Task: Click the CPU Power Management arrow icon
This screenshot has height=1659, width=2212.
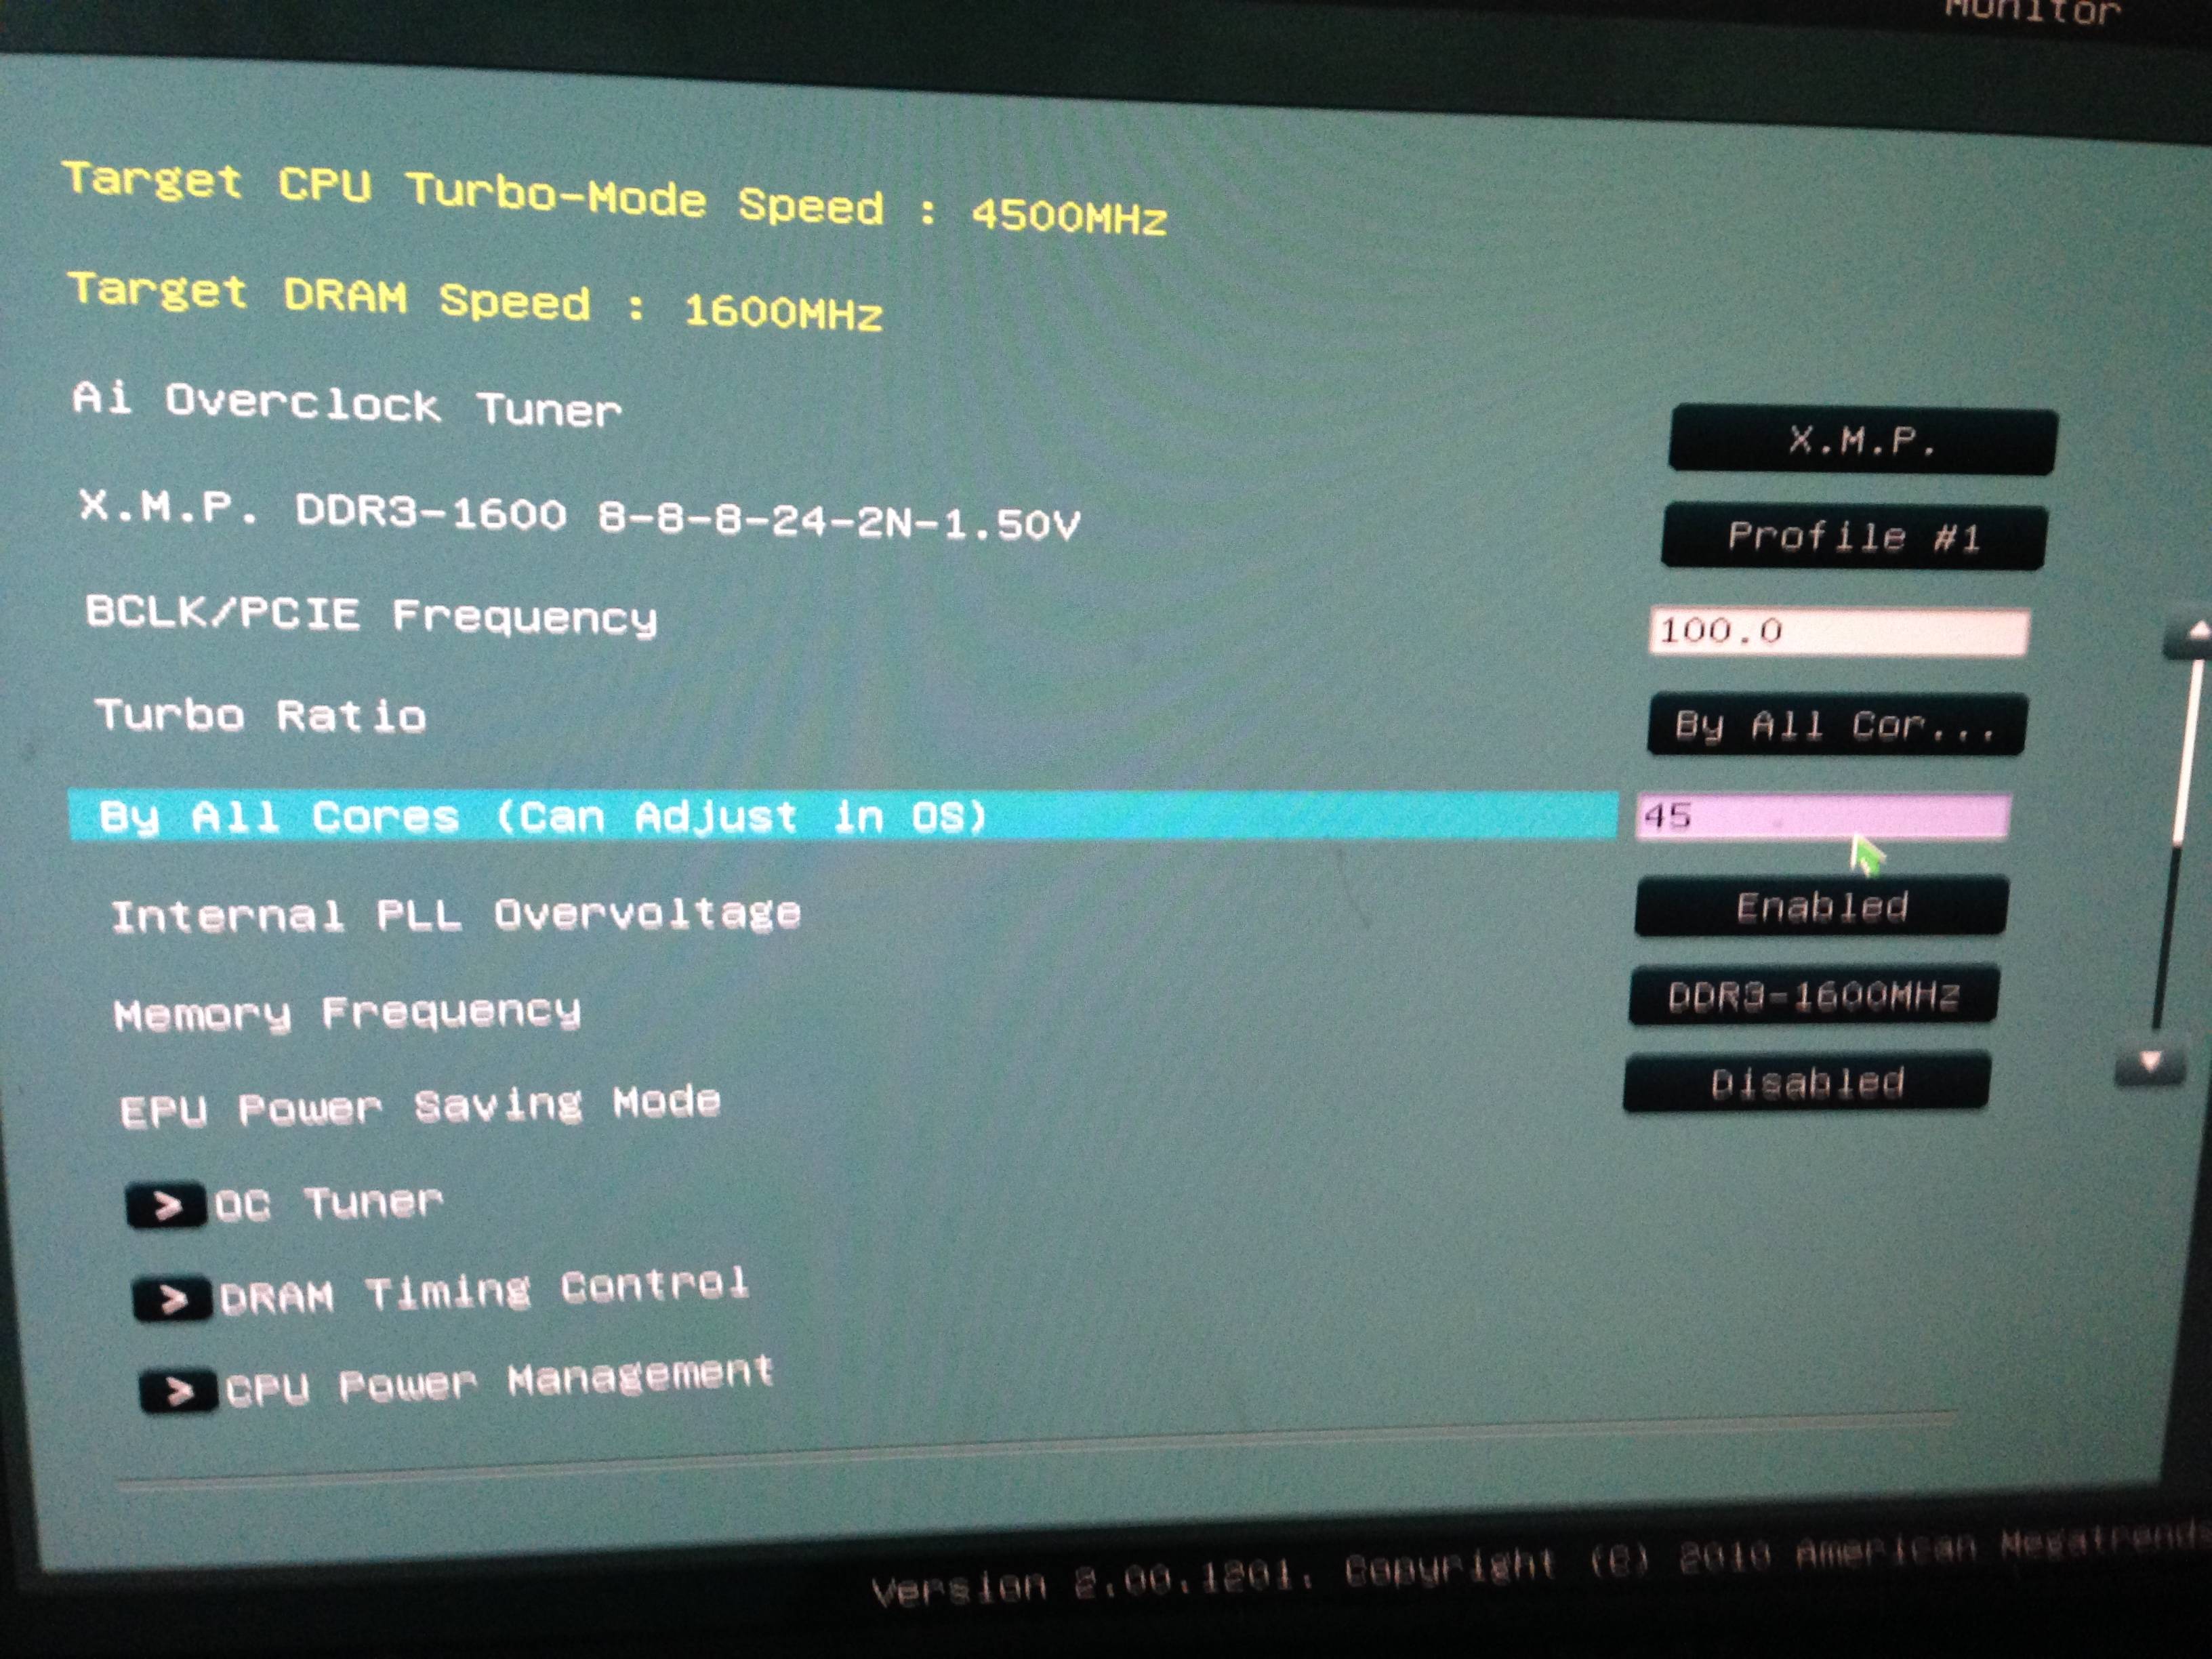Action: [x=179, y=1390]
